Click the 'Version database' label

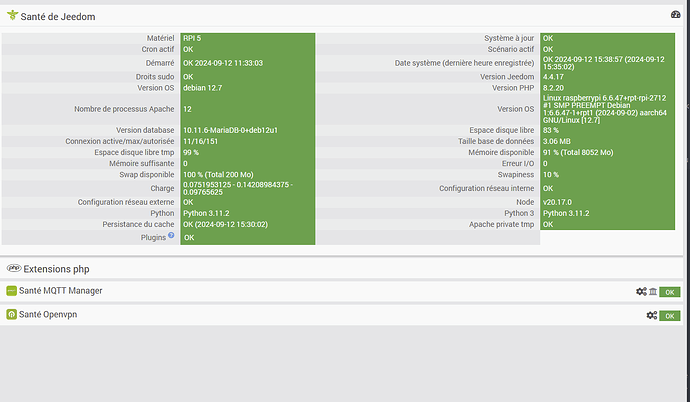(x=145, y=130)
